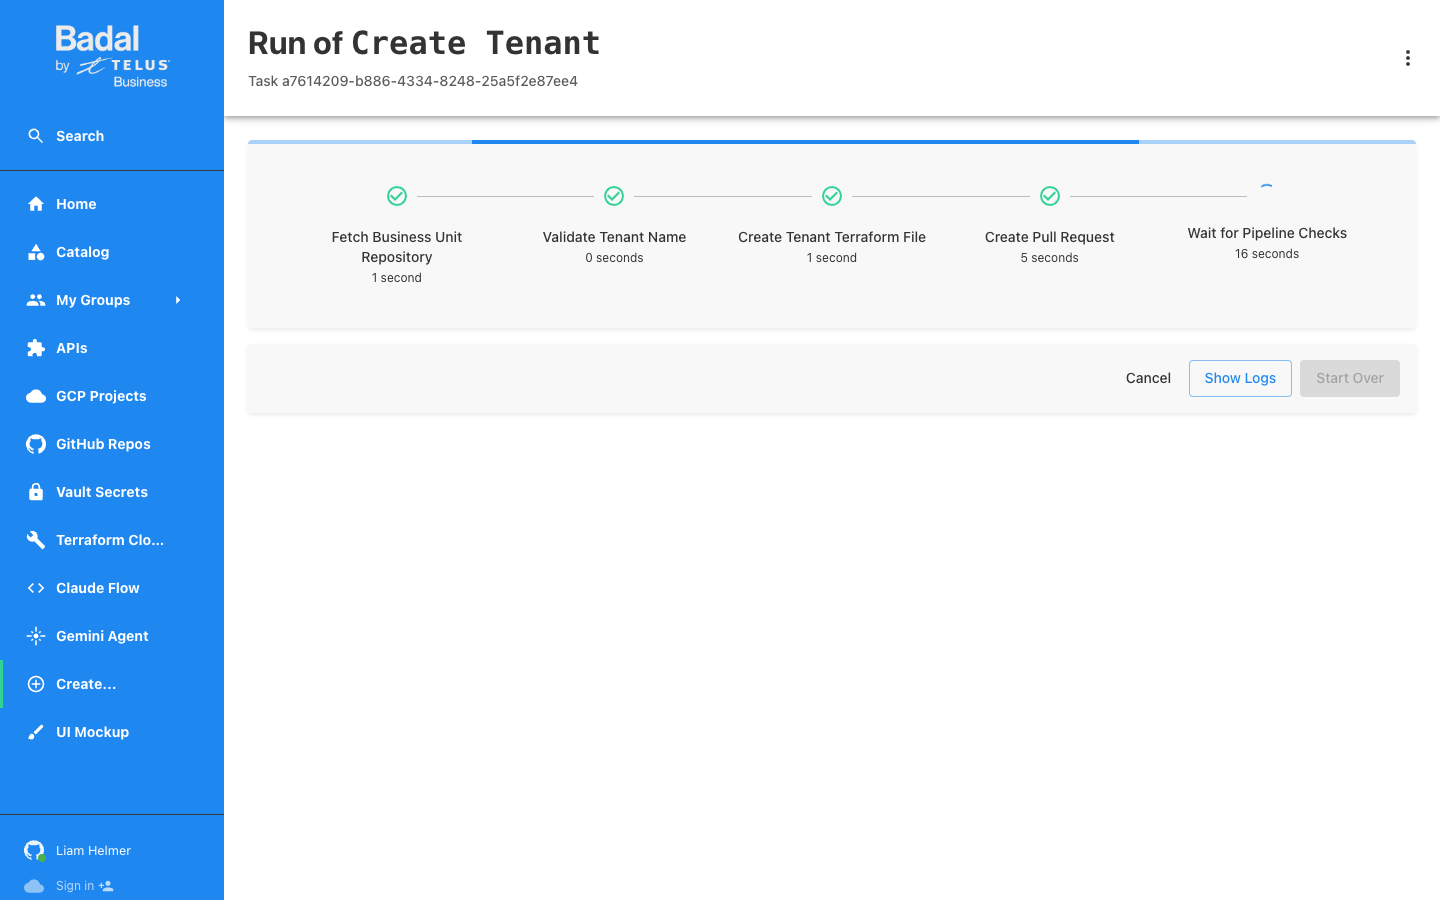Image resolution: width=1440 pixels, height=900 pixels.
Task: Click the Show Logs button
Action: pos(1240,378)
